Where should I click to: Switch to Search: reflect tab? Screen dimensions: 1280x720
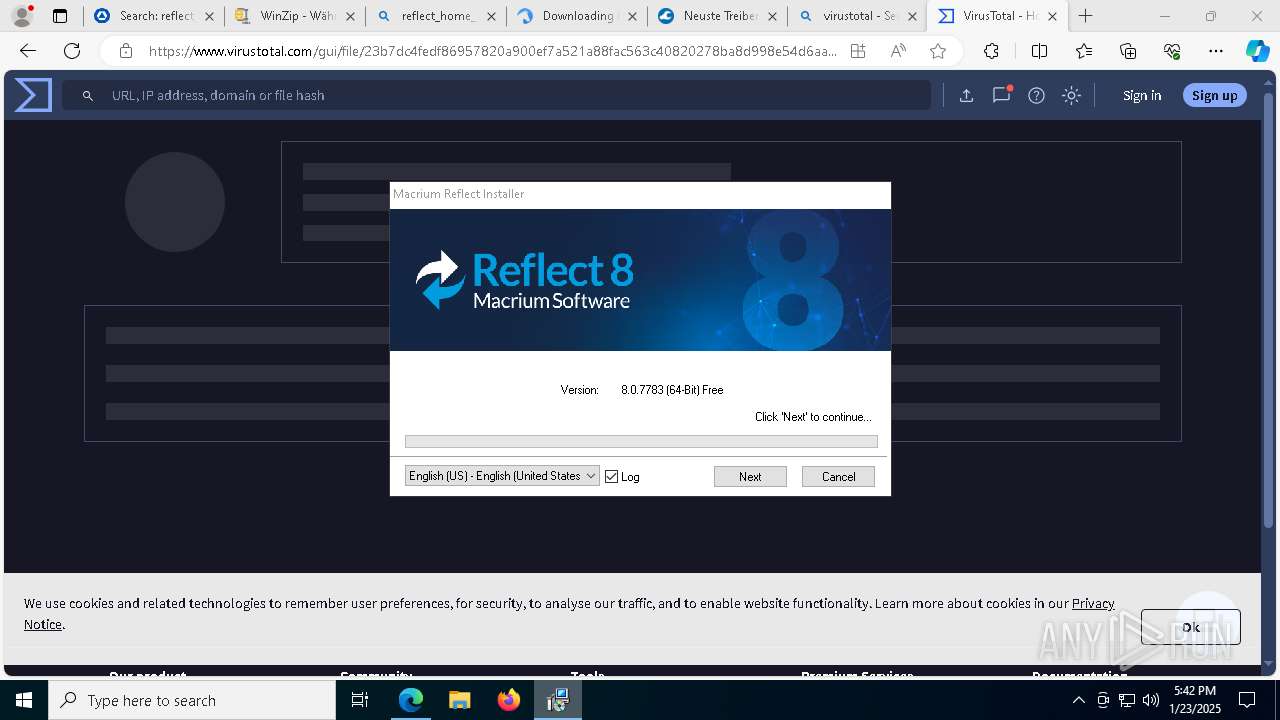(x=153, y=16)
